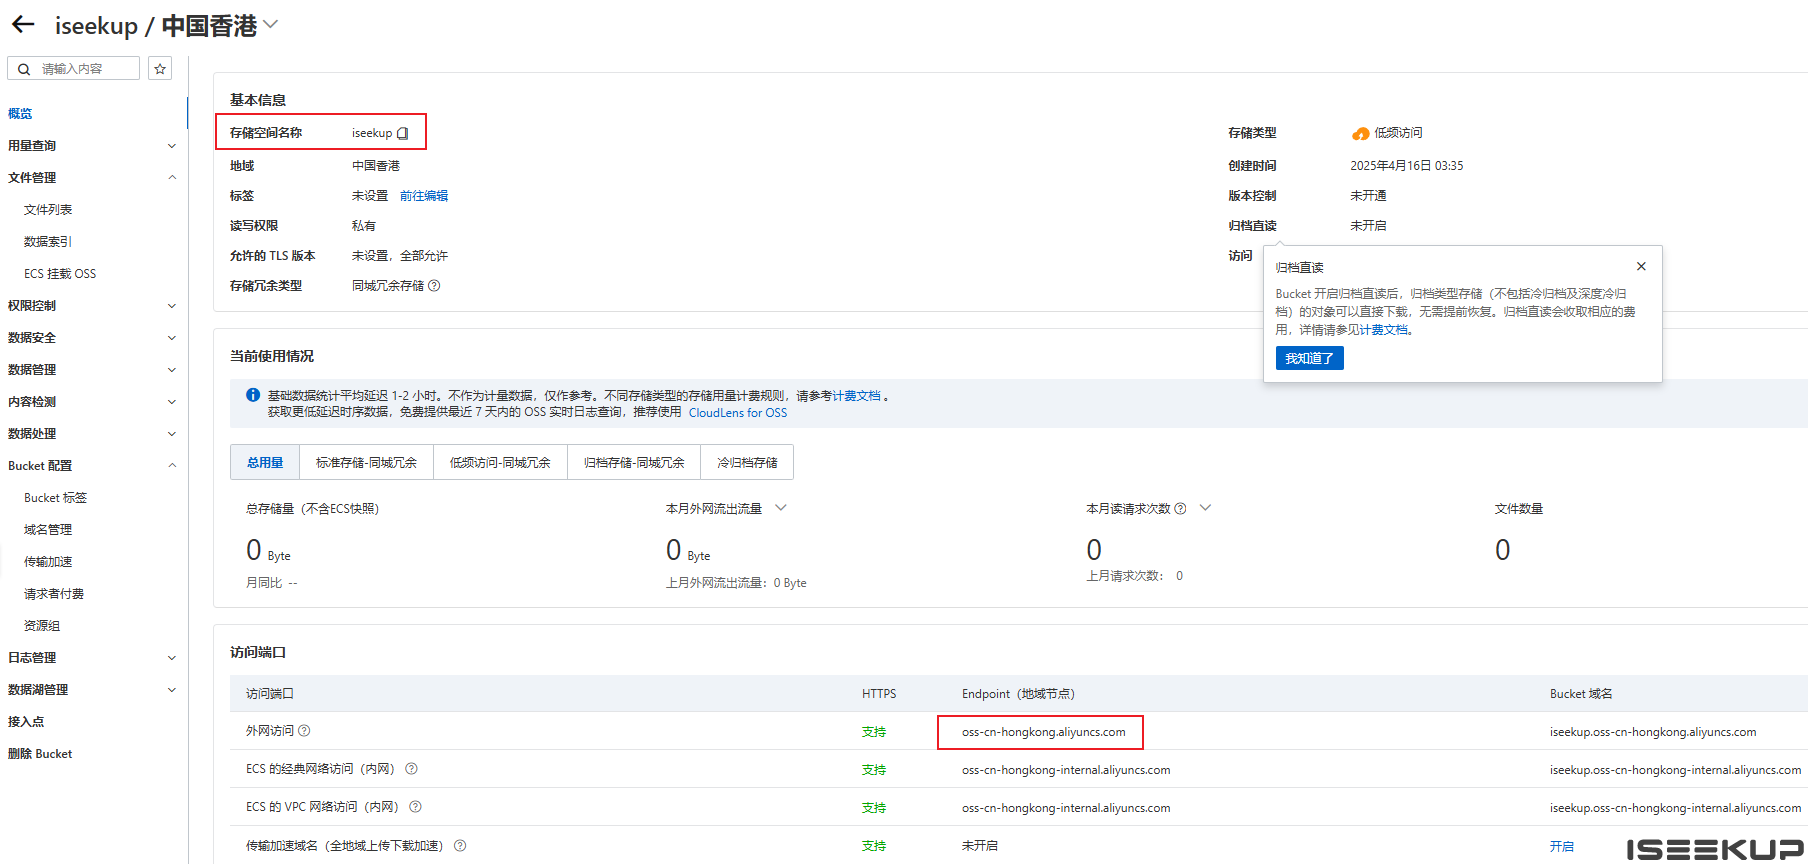Screen dimensions: 1808x864
Task: Click the star favorites icon beside search
Action: click(160, 68)
